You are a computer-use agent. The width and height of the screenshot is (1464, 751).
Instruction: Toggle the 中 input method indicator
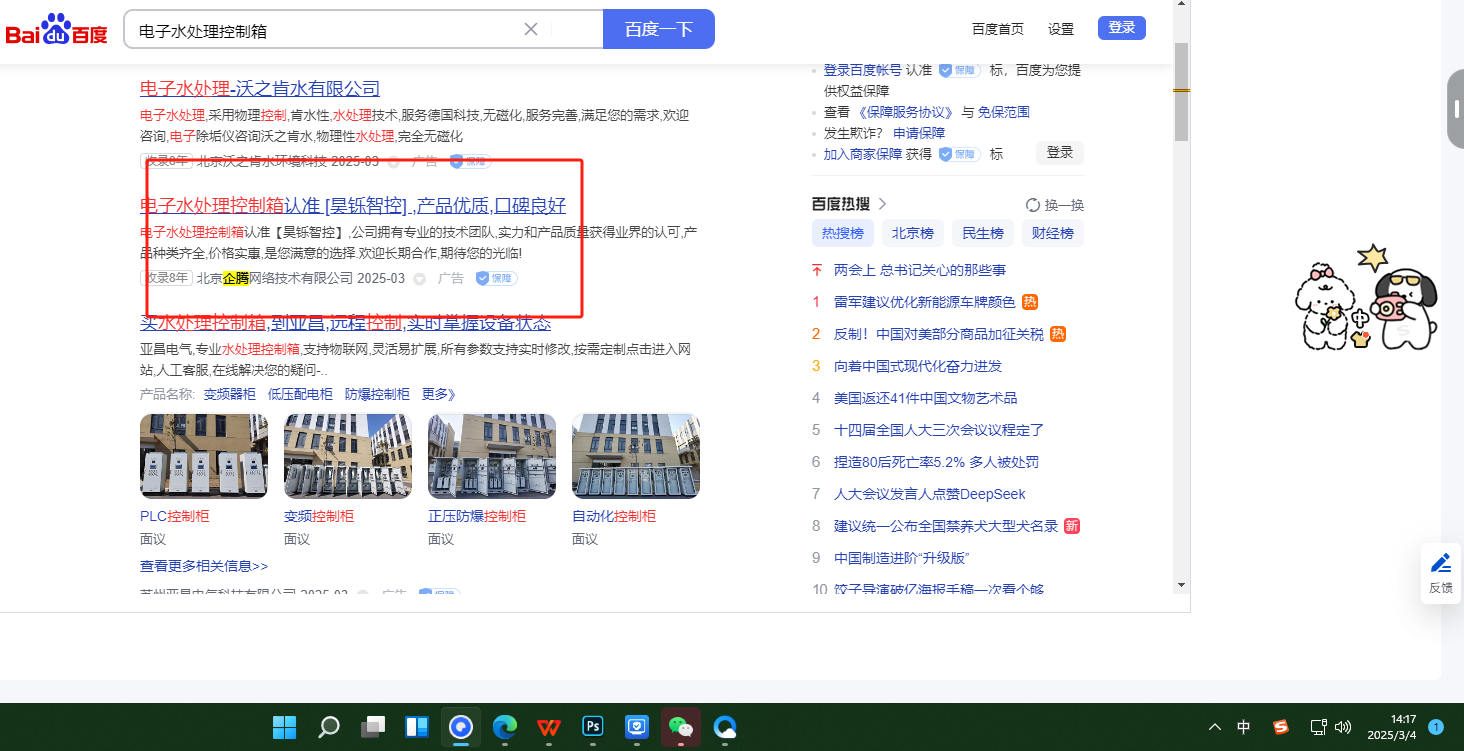point(1244,727)
